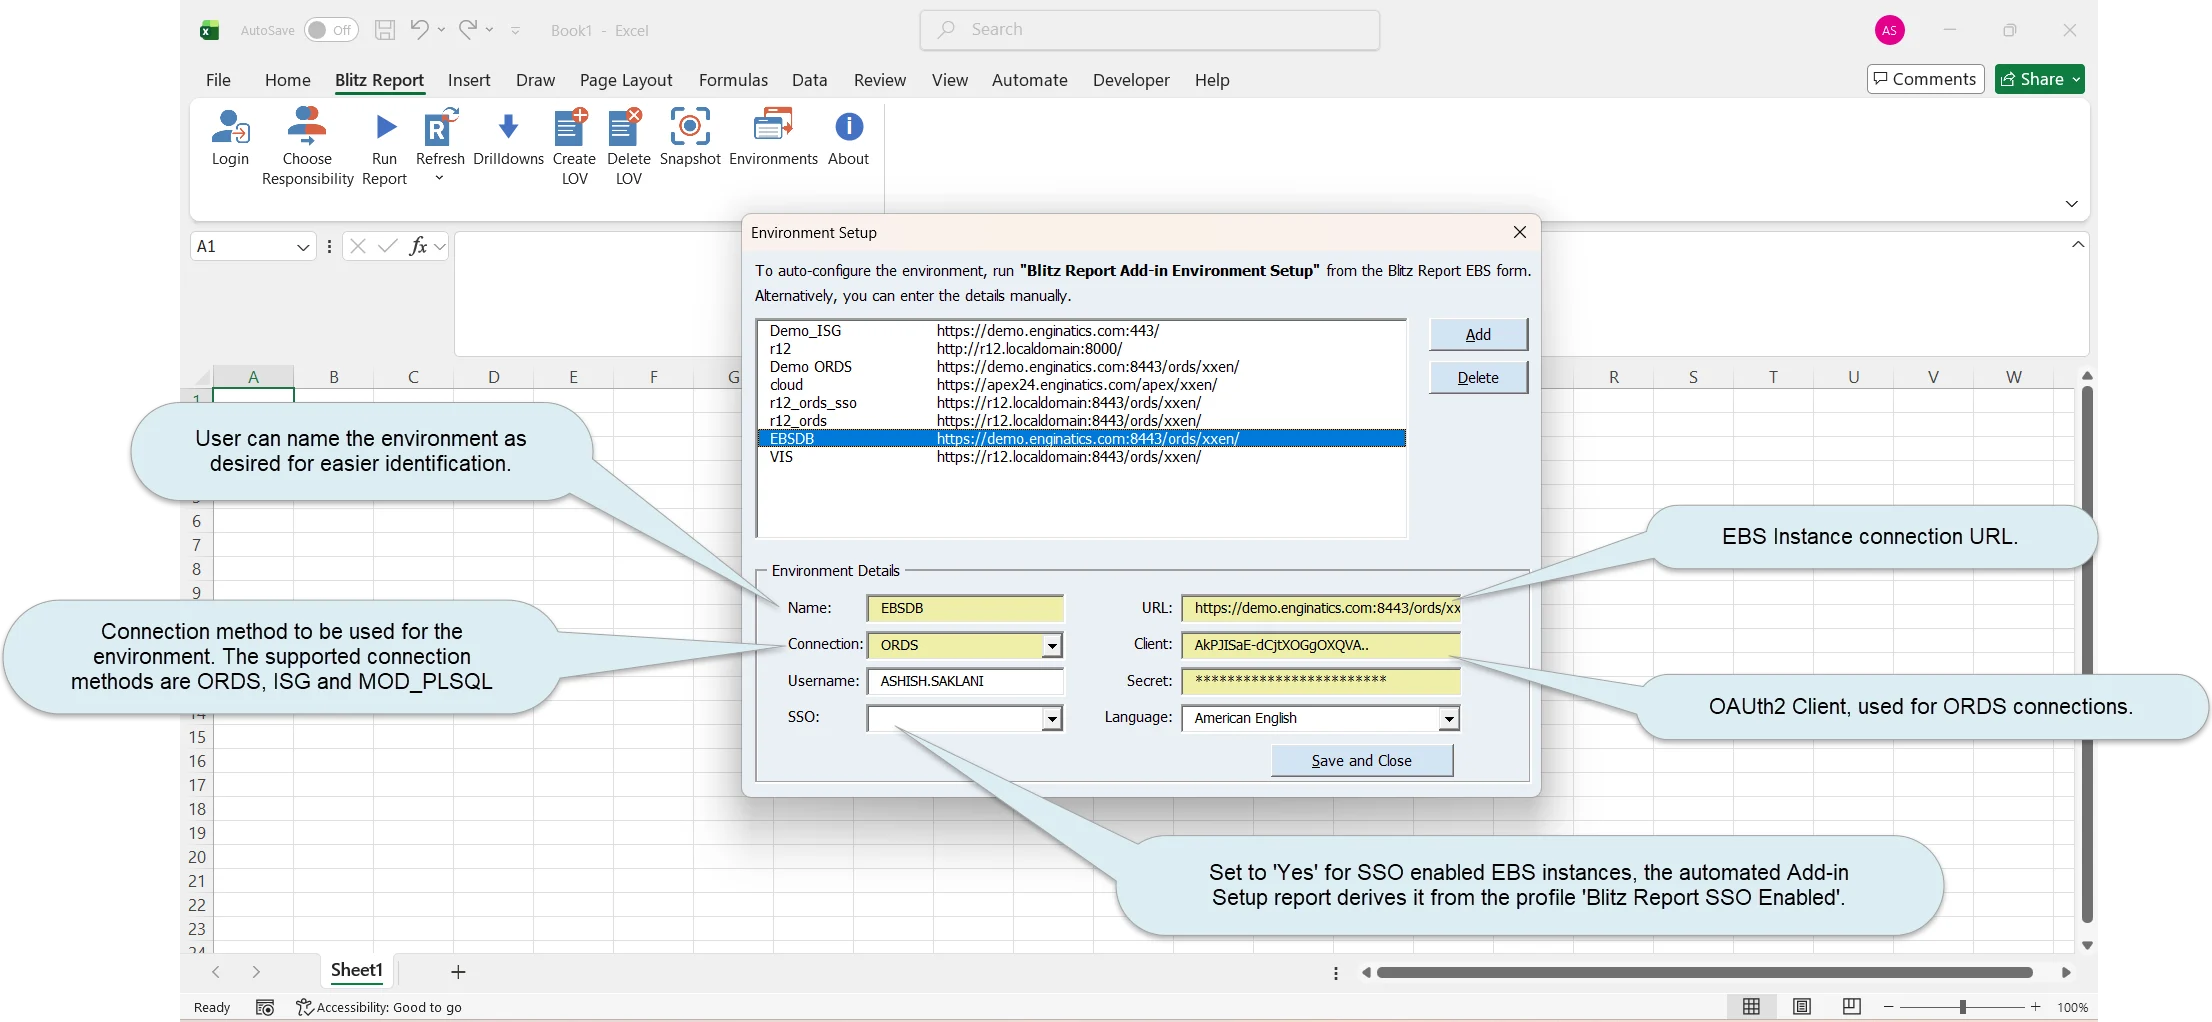2212x1022 pixels.
Task: Switch to Page Break Preview icon
Action: click(x=1851, y=1007)
